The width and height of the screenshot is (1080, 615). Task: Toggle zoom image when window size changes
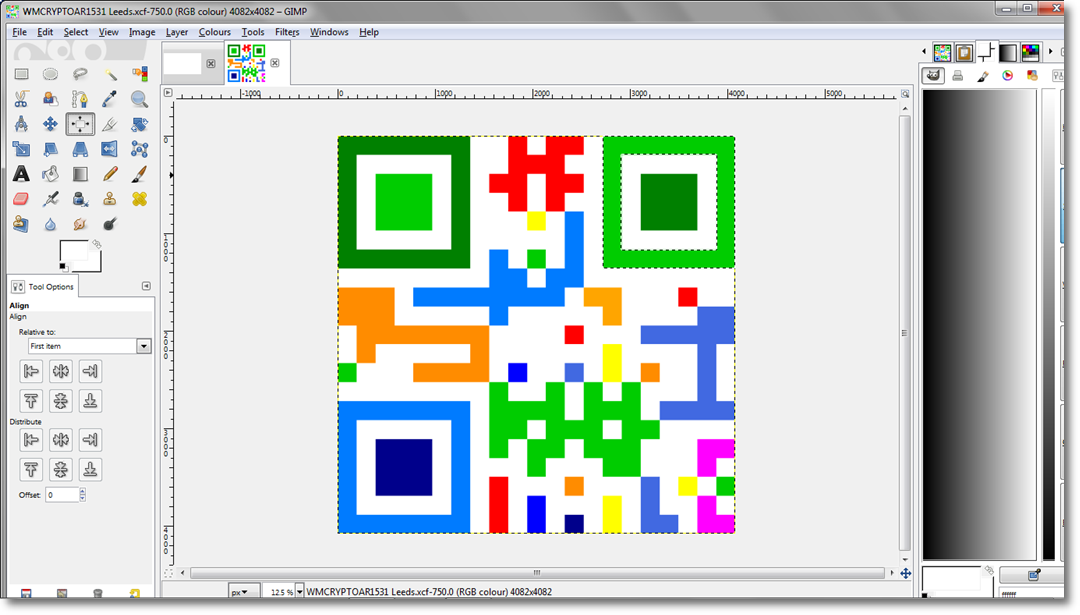point(905,93)
